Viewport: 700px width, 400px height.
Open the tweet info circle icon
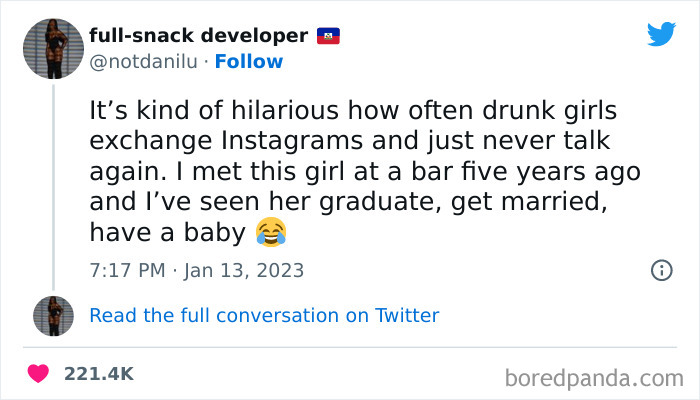661,270
